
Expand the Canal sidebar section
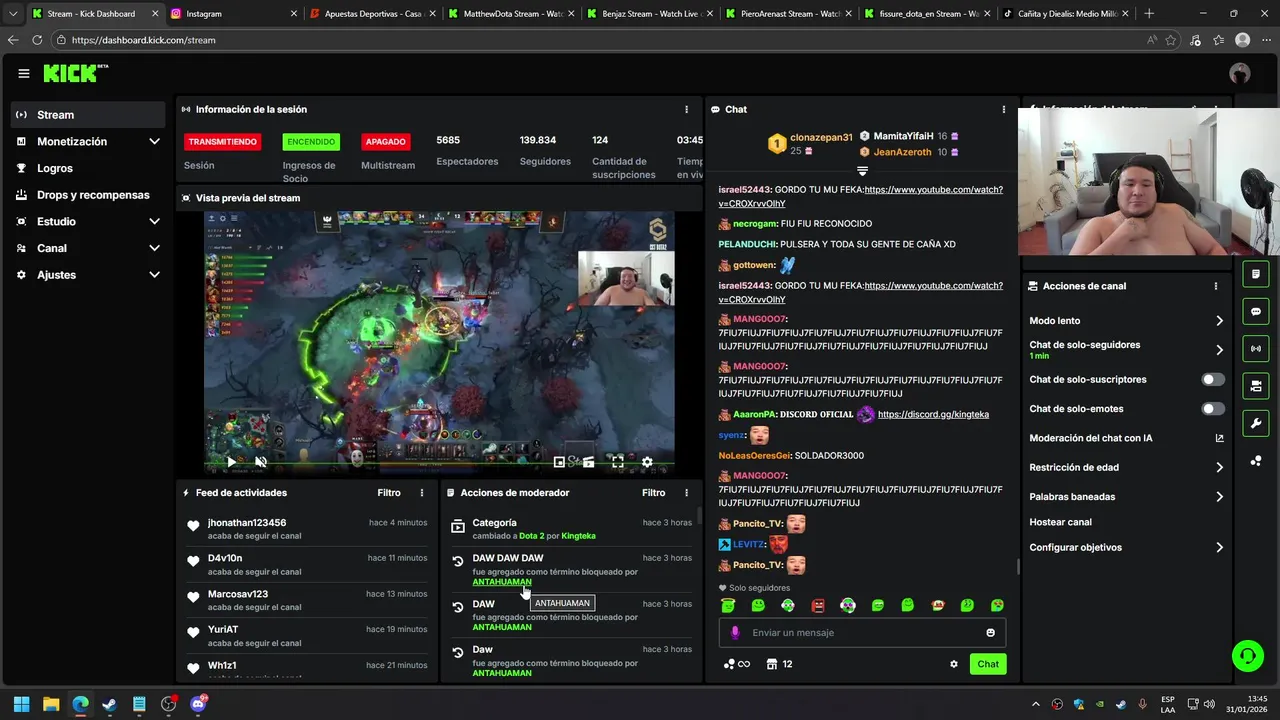pyautogui.click(x=154, y=248)
